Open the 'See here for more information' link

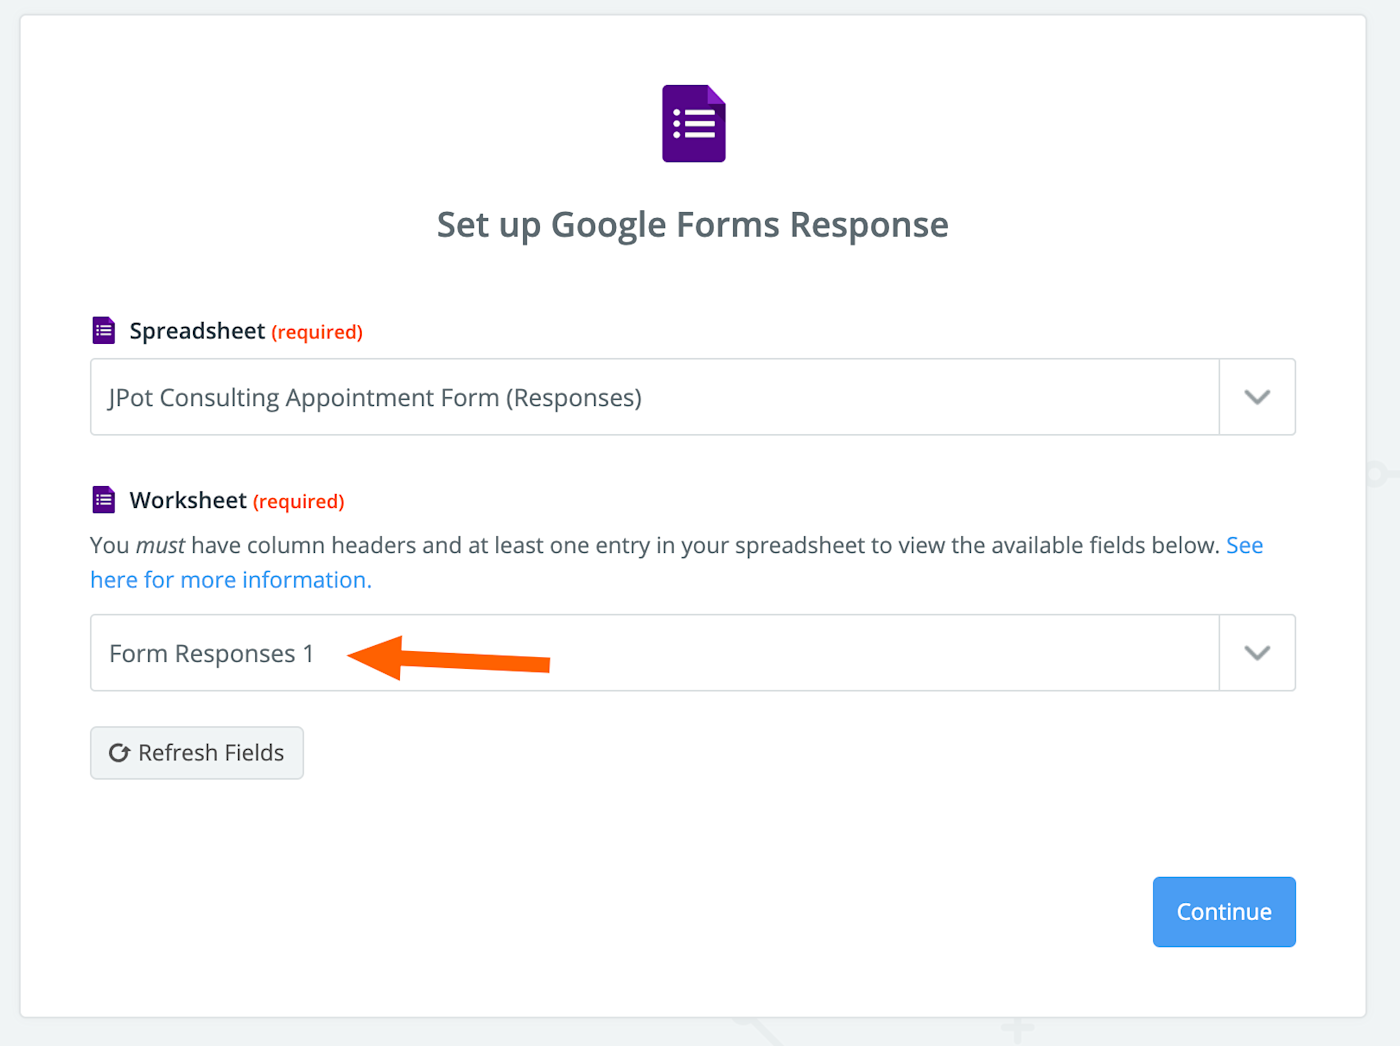coord(231,580)
